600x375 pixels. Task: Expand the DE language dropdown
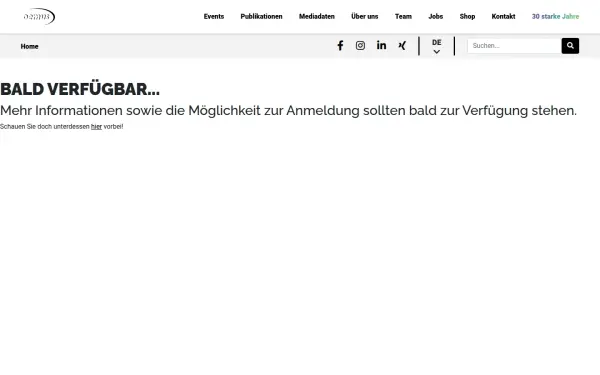pos(437,46)
